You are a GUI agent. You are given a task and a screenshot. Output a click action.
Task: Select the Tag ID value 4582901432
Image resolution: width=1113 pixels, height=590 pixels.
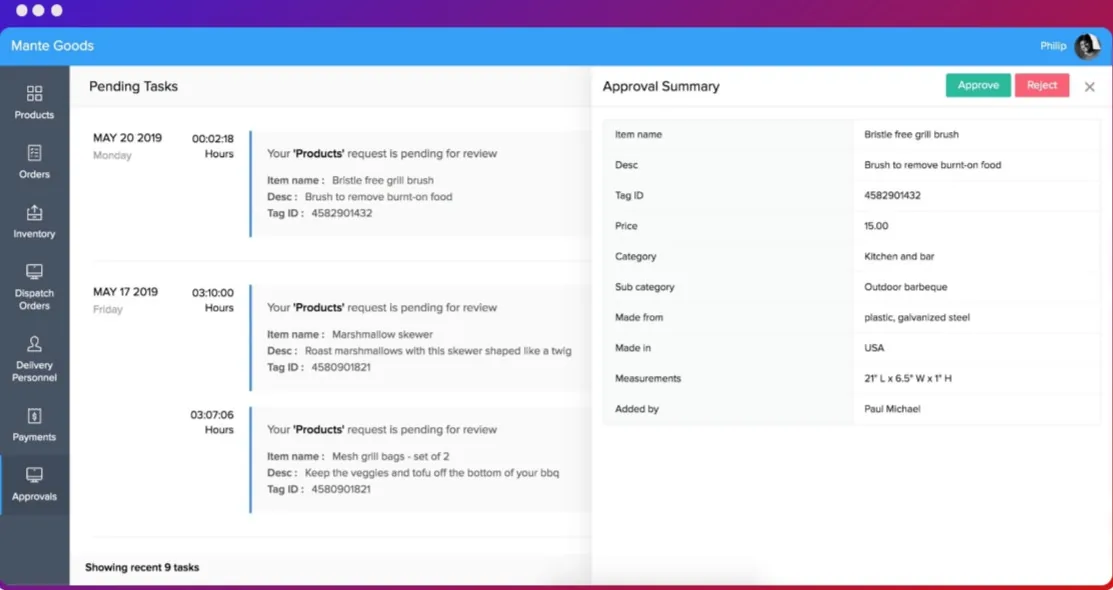click(x=892, y=195)
